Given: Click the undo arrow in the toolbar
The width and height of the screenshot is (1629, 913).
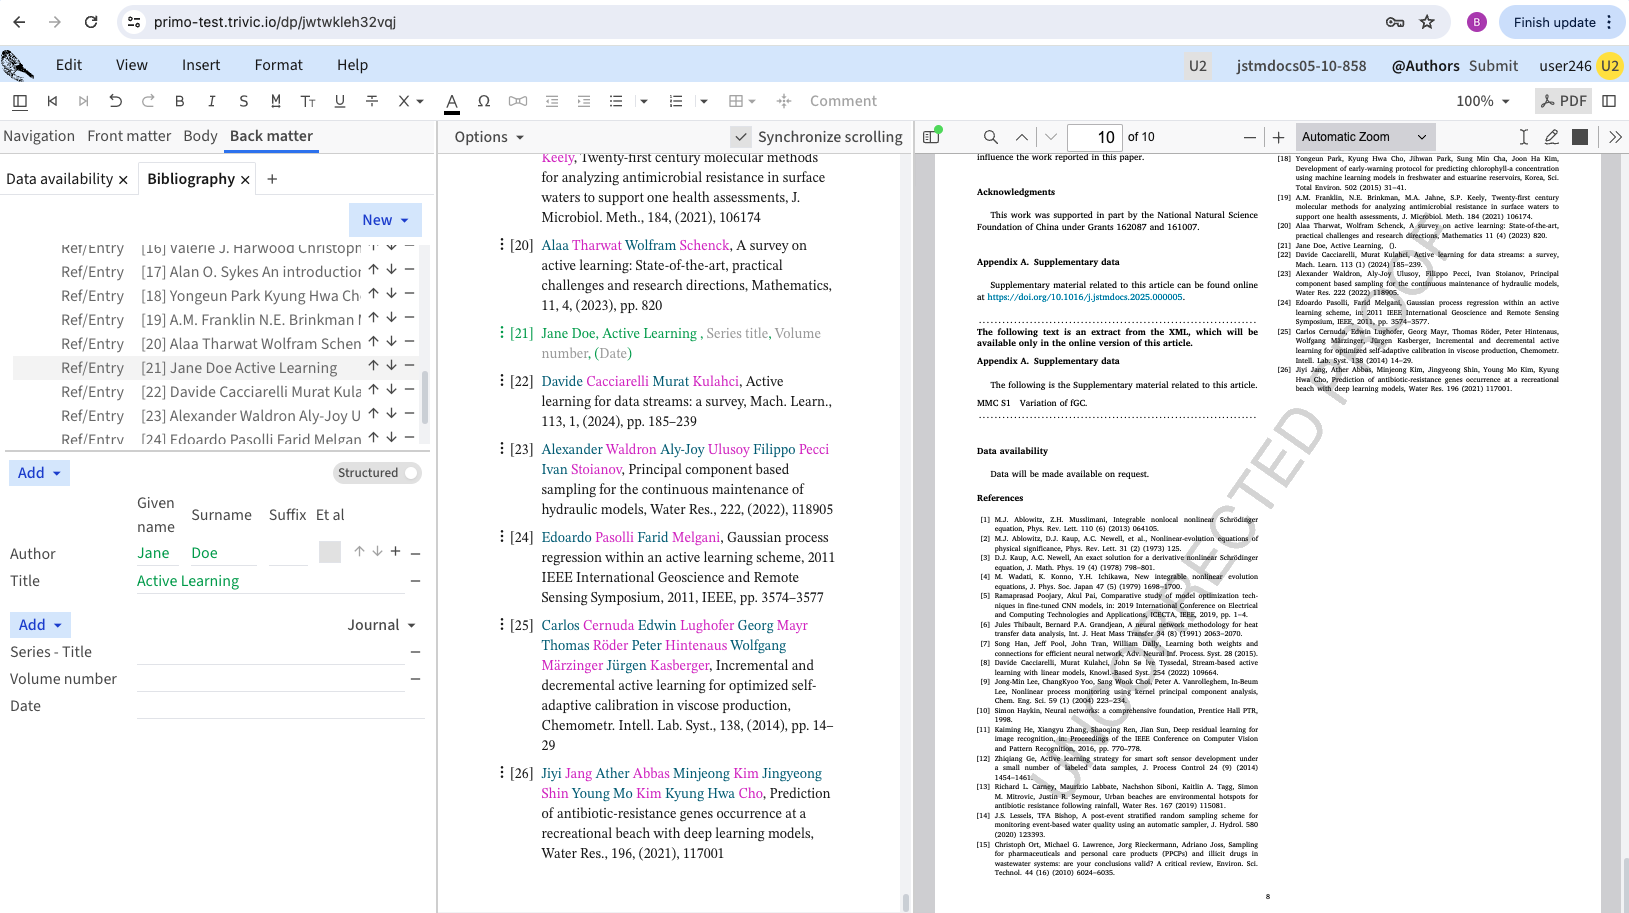Looking at the screenshot, I should pos(115,101).
